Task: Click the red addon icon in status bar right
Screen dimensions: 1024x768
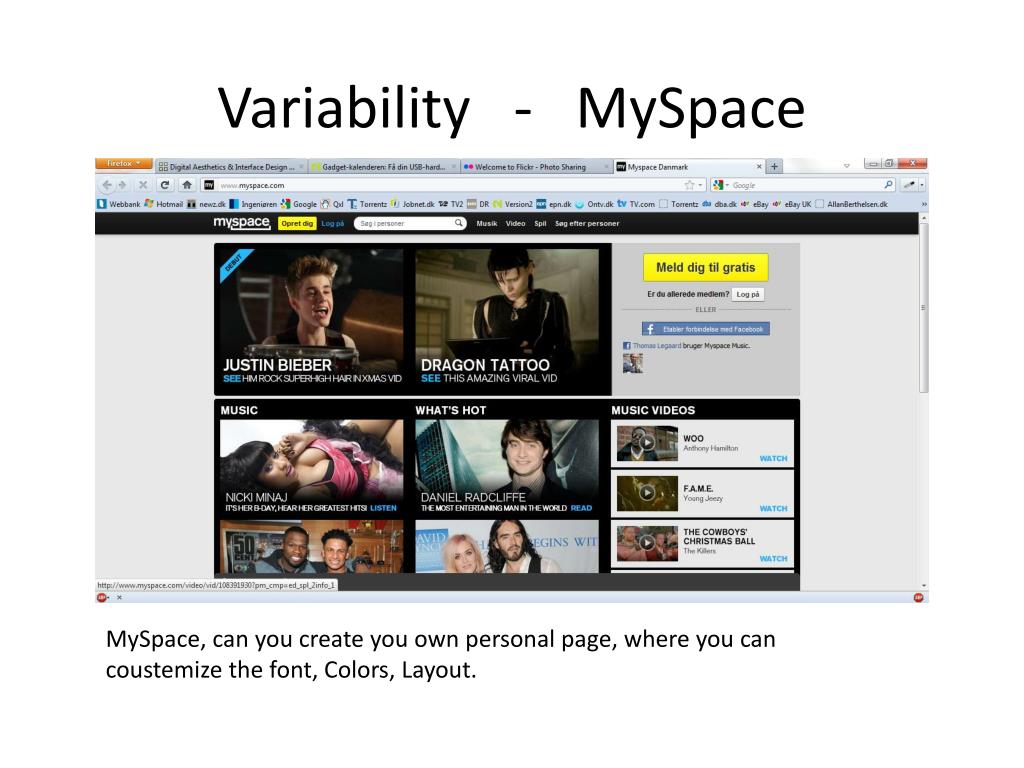Action: 918,598
